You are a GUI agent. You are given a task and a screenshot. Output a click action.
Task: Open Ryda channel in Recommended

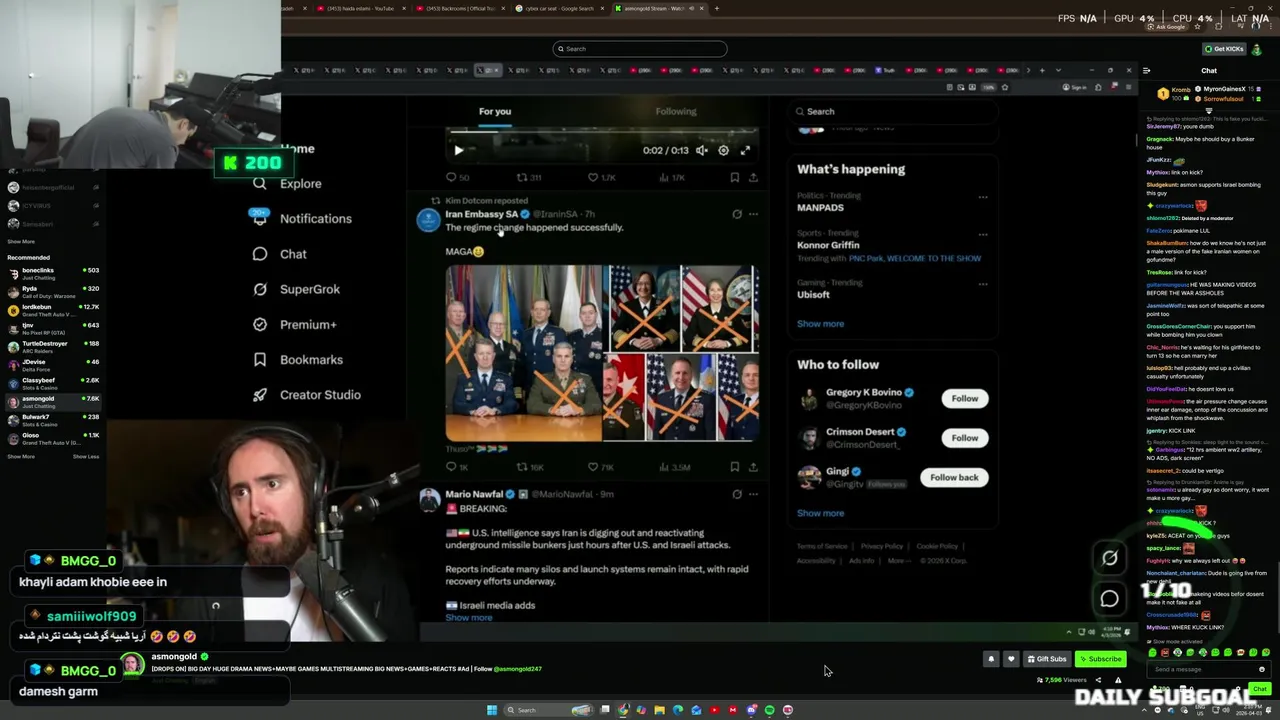(53, 291)
